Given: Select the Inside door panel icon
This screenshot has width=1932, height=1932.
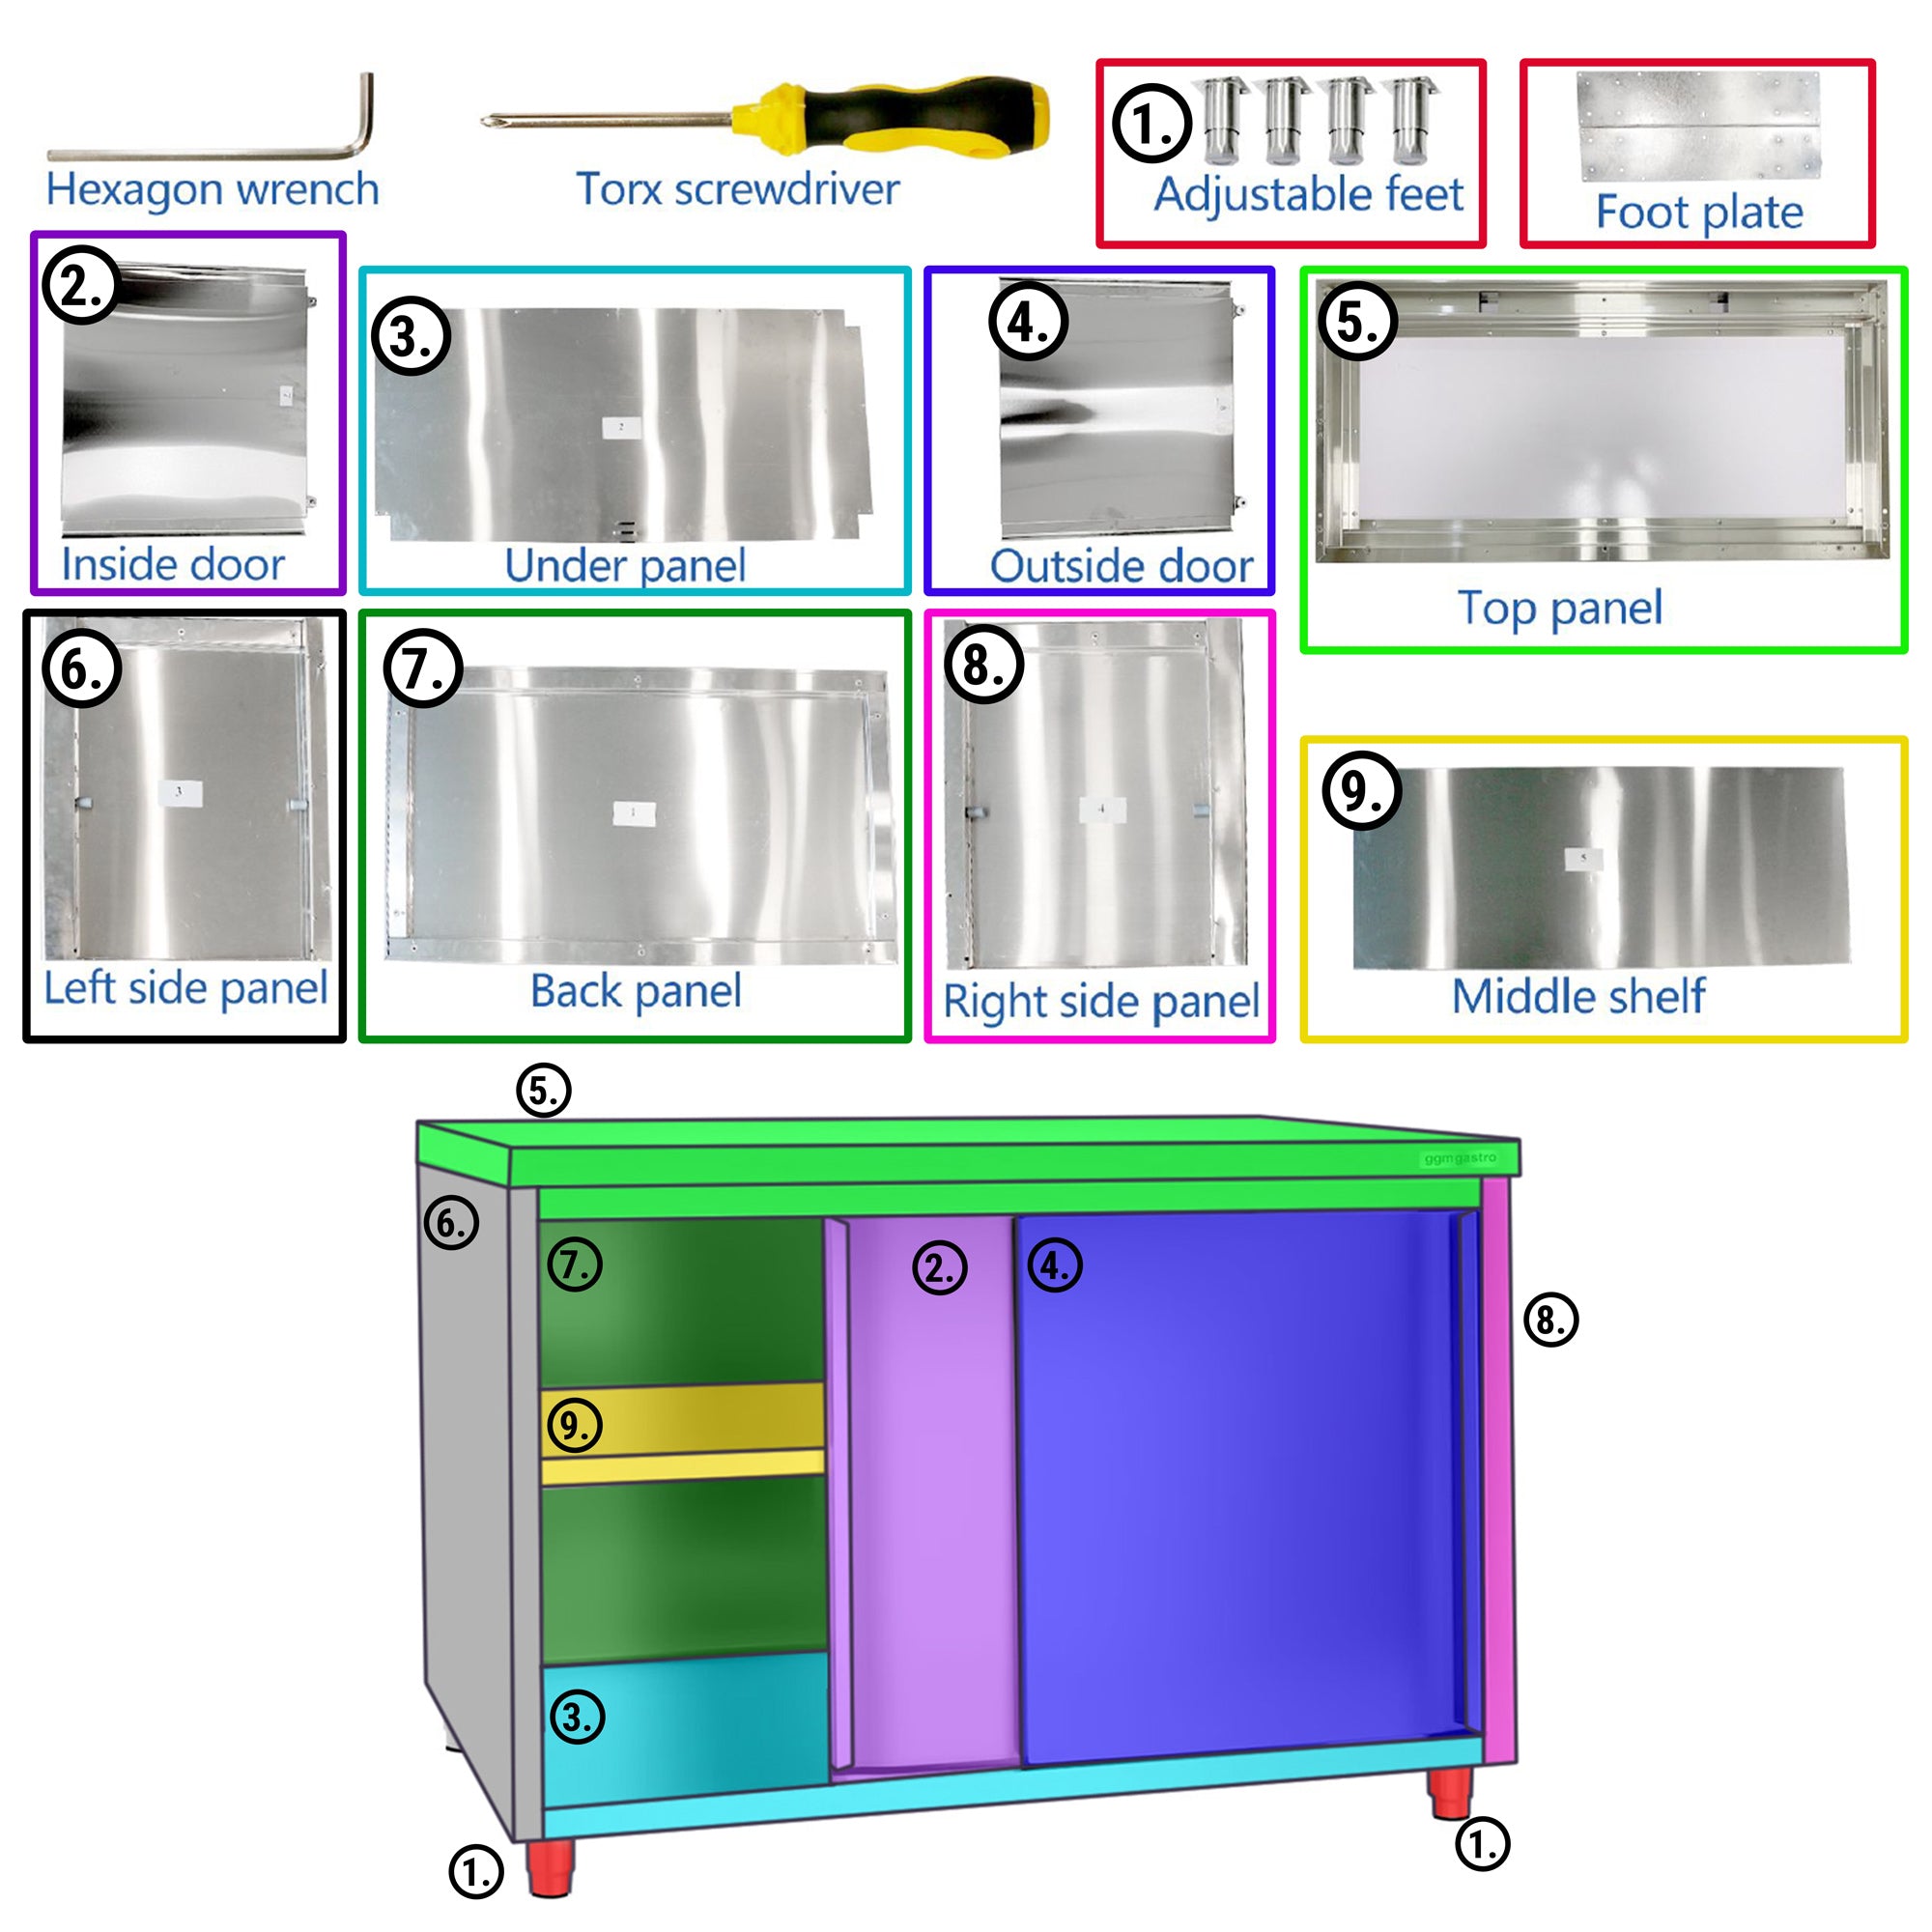Looking at the screenshot, I should coord(177,389).
